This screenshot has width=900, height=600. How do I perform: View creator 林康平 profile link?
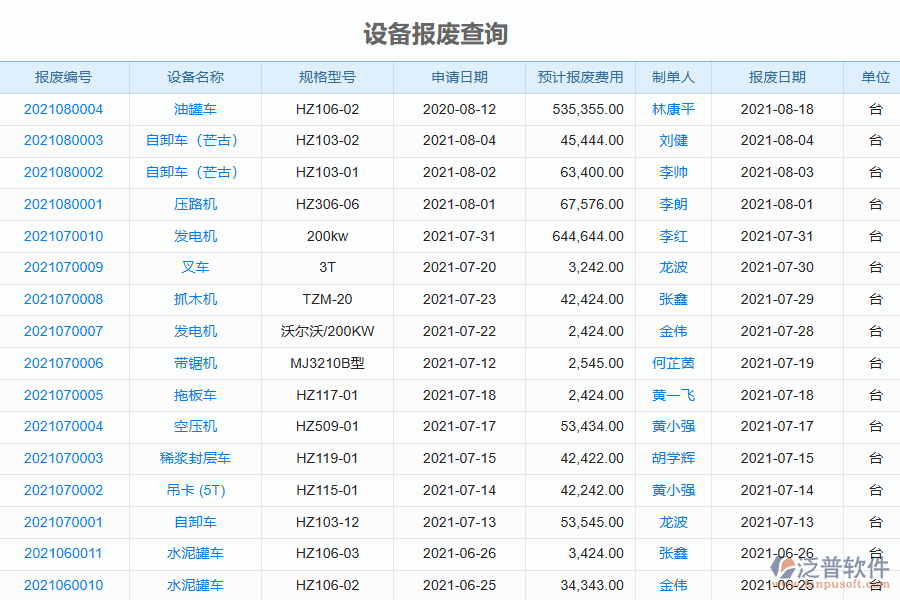click(x=673, y=109)
